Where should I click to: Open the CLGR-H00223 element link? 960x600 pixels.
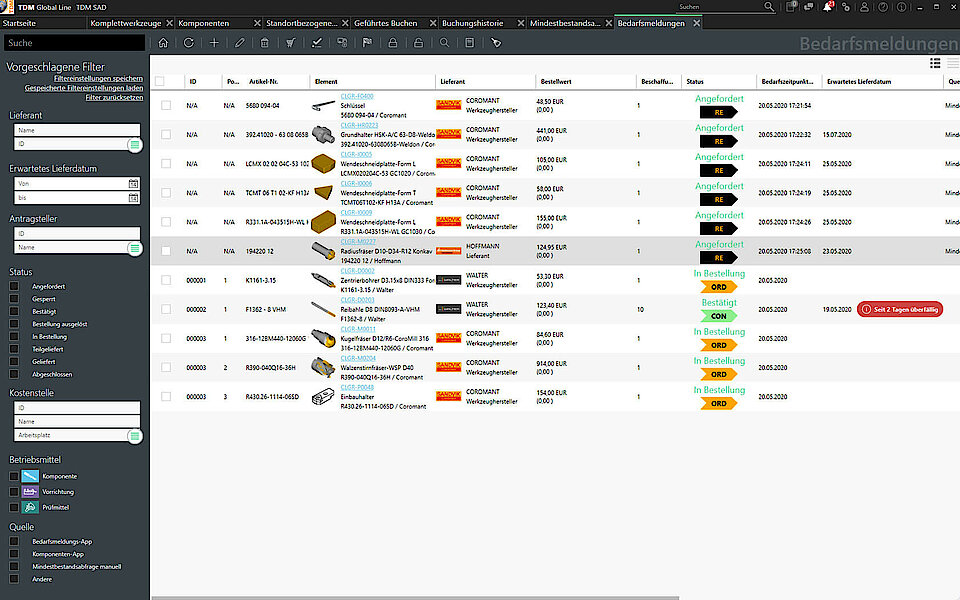(359, 125)
